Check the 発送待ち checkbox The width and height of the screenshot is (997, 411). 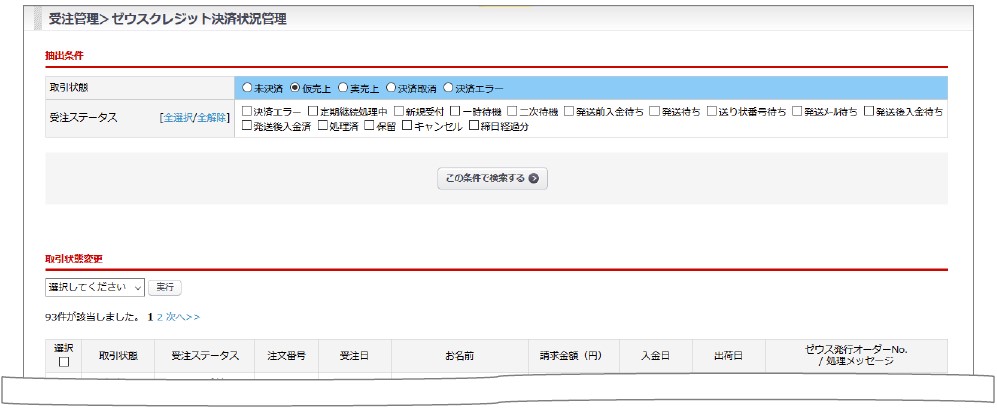click(654, 111)
